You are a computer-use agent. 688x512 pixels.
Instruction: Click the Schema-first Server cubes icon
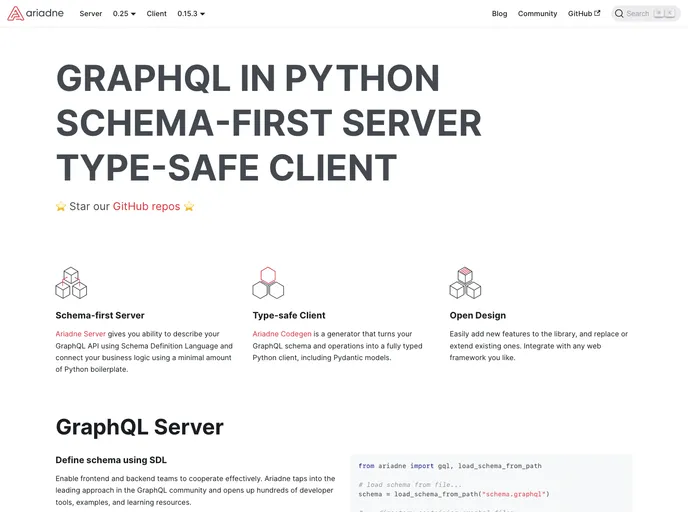click(71, 283)
